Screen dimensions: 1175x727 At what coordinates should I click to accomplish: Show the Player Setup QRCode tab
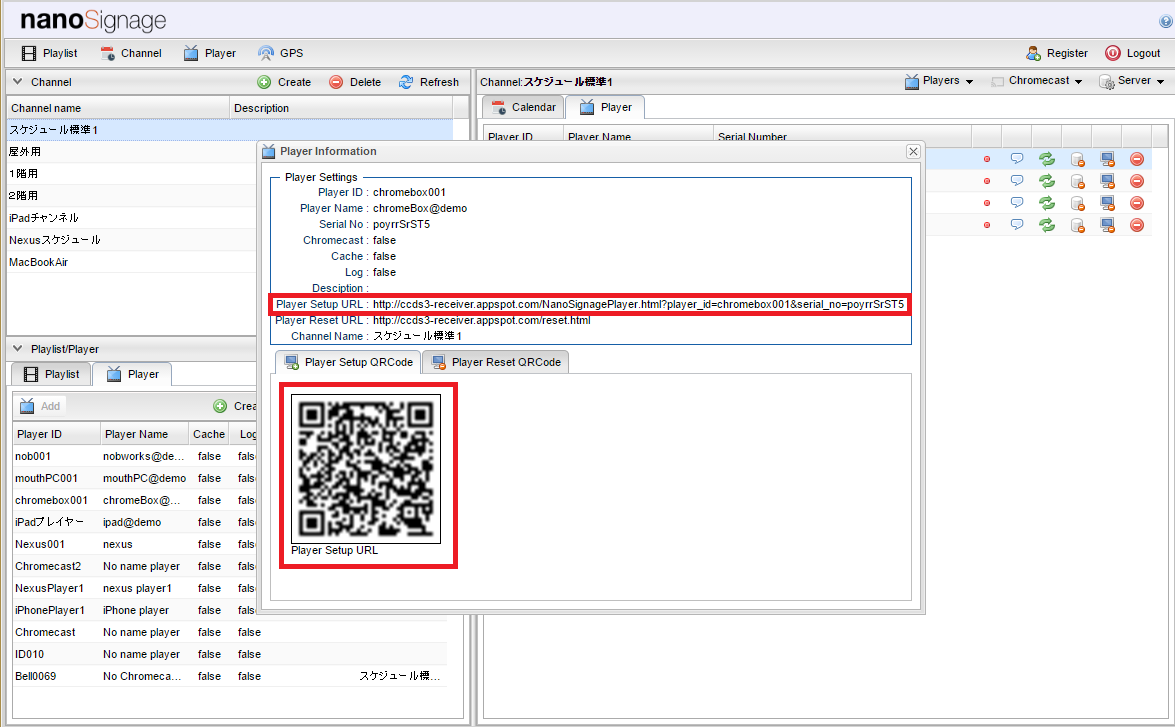pyautogui.click(x=348, y=362)
